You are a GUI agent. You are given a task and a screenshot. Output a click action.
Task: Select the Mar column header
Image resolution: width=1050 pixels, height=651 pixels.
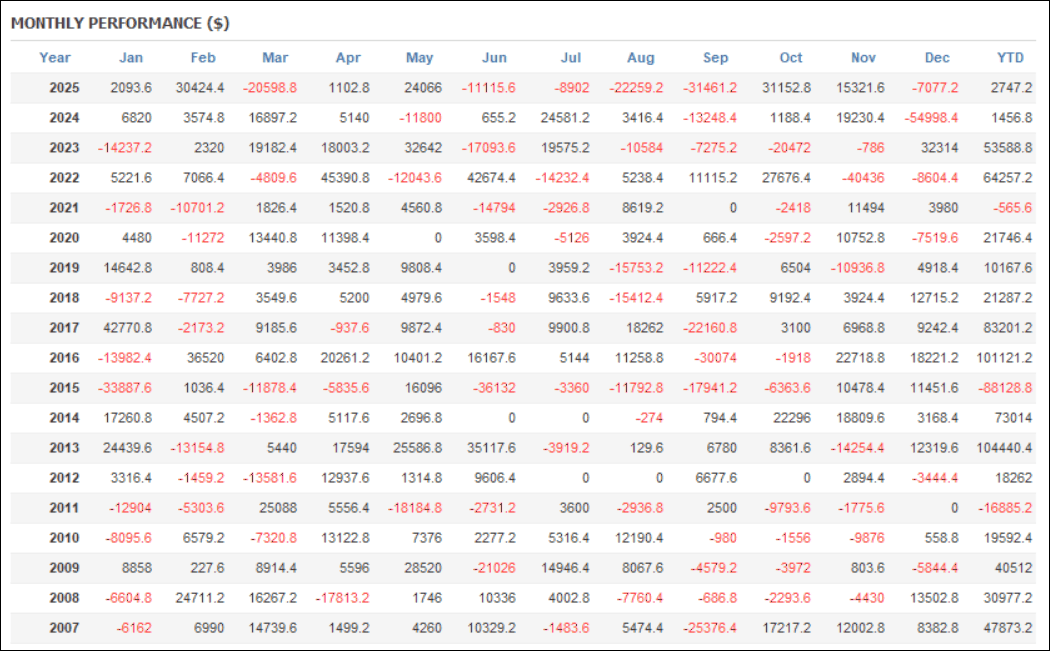(x=275, y=58)
